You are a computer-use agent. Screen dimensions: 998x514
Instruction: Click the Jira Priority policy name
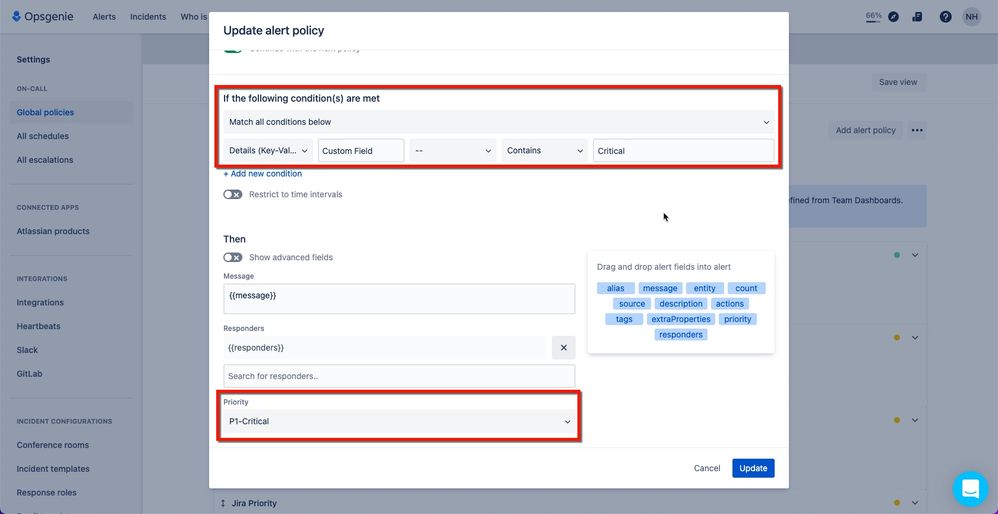(x=254, y=503)
